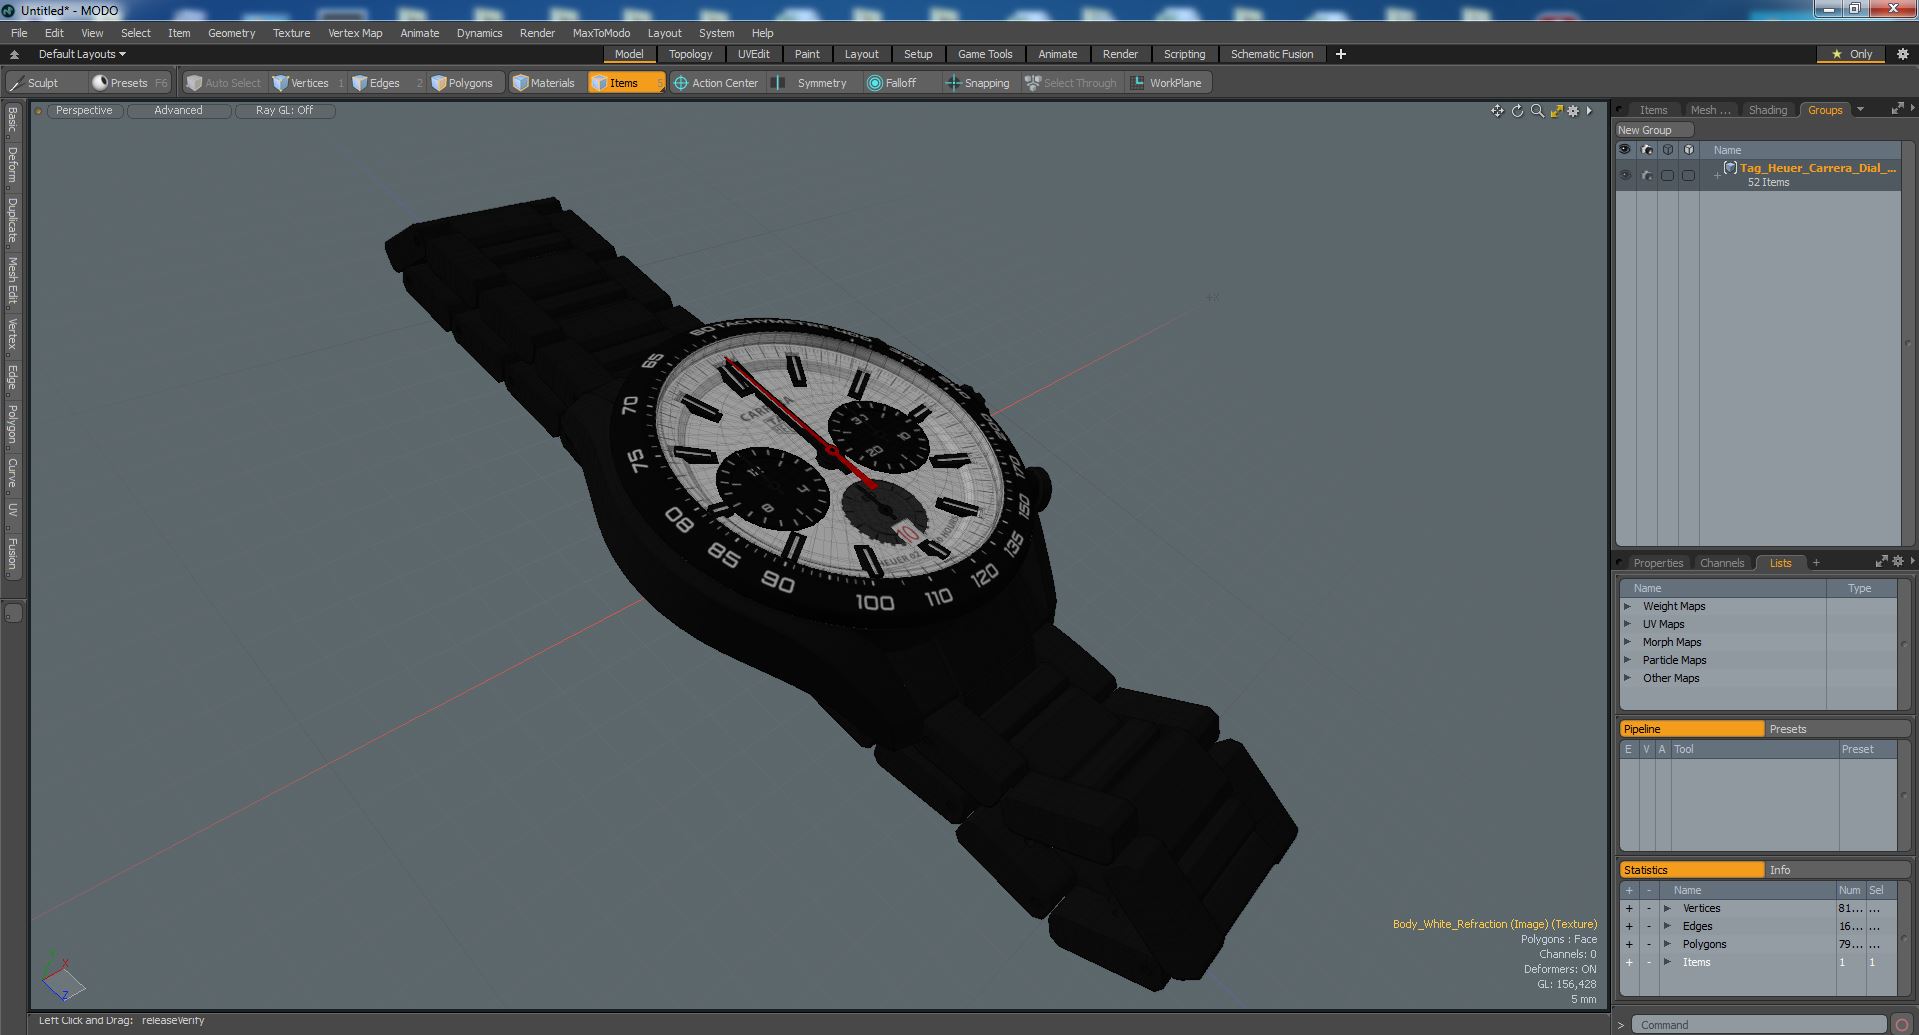Maximize viewport with the yellow arrows icon
1919x1035 pixels.
pos(1556,111)
